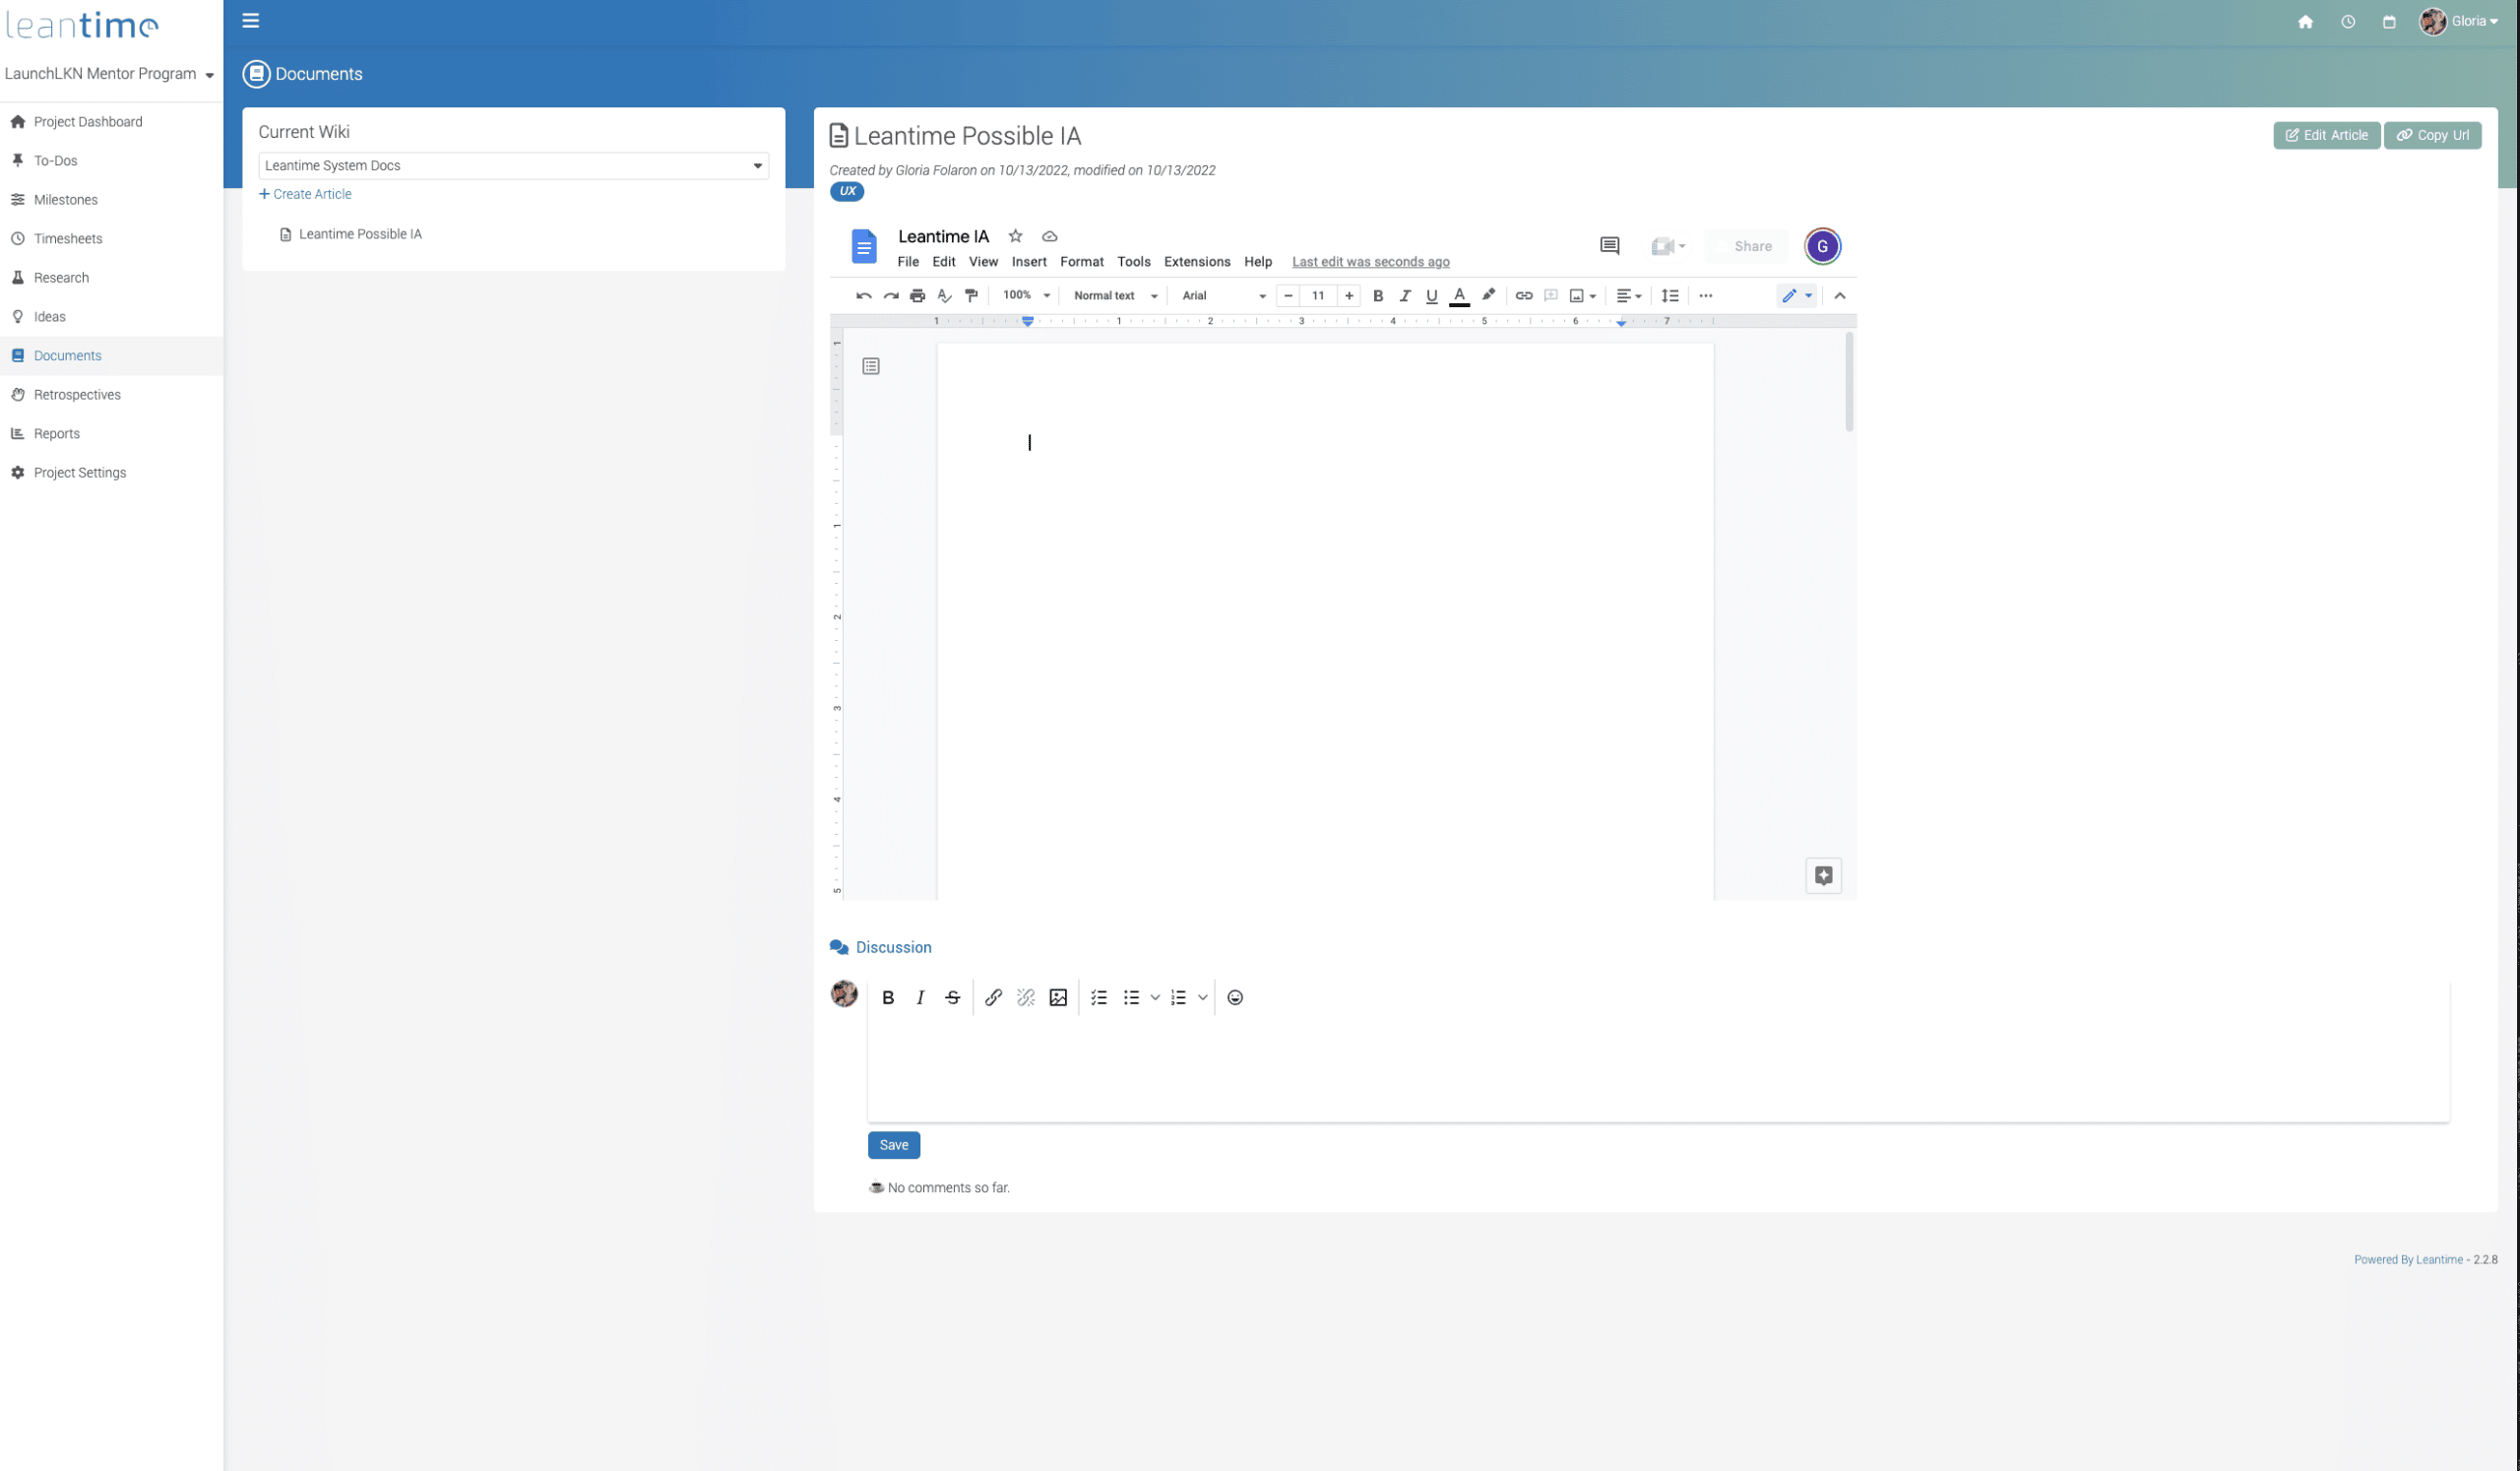
Task: Open the Format menu in Docs
Action: [x=1081, y=262]
